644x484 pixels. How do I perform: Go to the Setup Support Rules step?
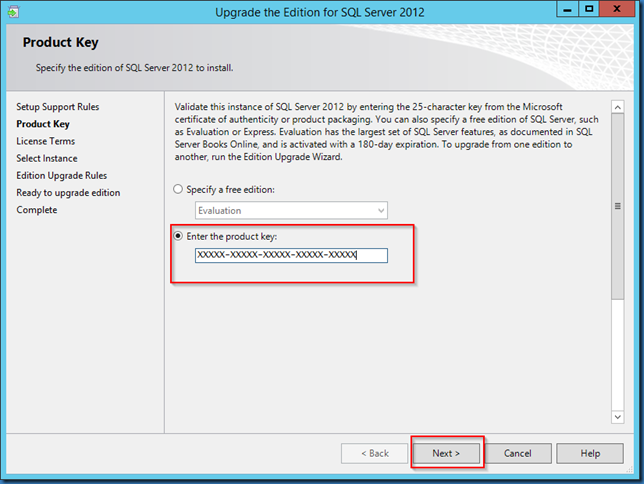tap(58, 107)
